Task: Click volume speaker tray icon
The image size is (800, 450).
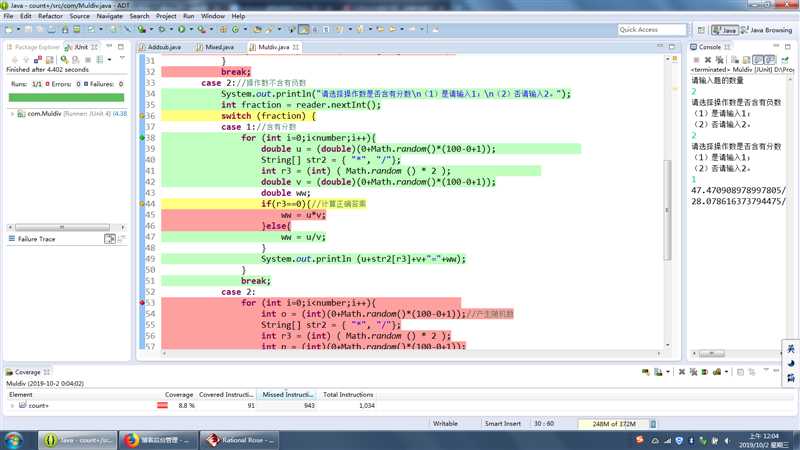Action: [727, 440]
